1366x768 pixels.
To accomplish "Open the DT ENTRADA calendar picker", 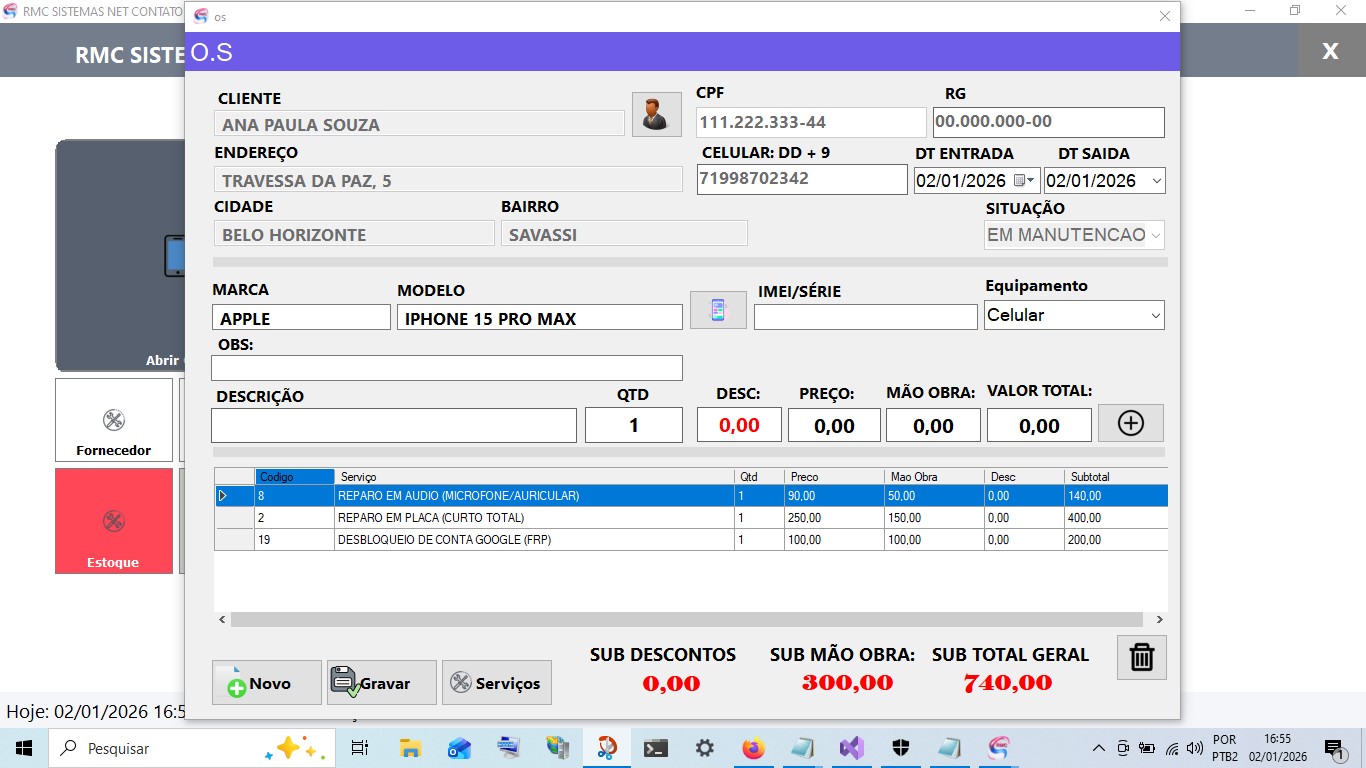I will click(1023, 181).
